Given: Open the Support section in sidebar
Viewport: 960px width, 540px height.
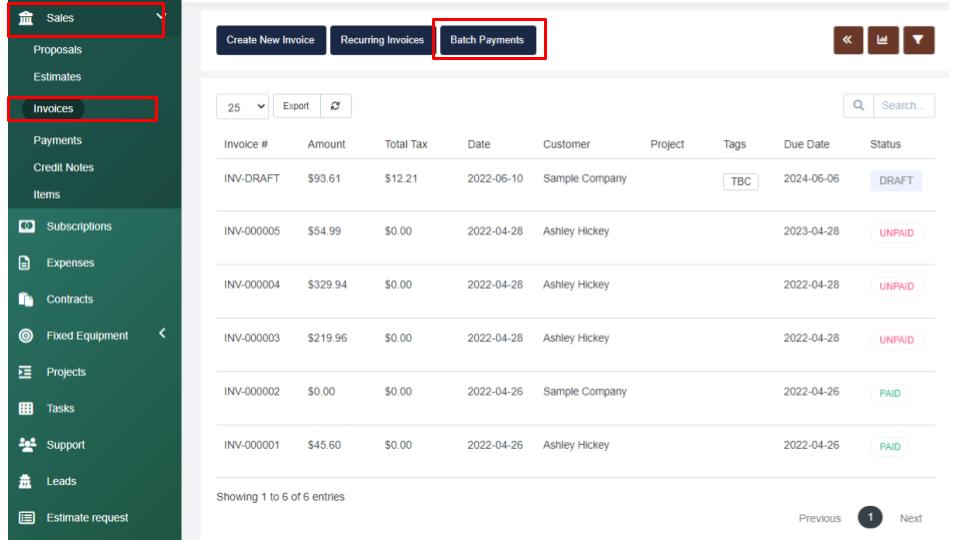Looking at the screenshot, I should [65, 445].
